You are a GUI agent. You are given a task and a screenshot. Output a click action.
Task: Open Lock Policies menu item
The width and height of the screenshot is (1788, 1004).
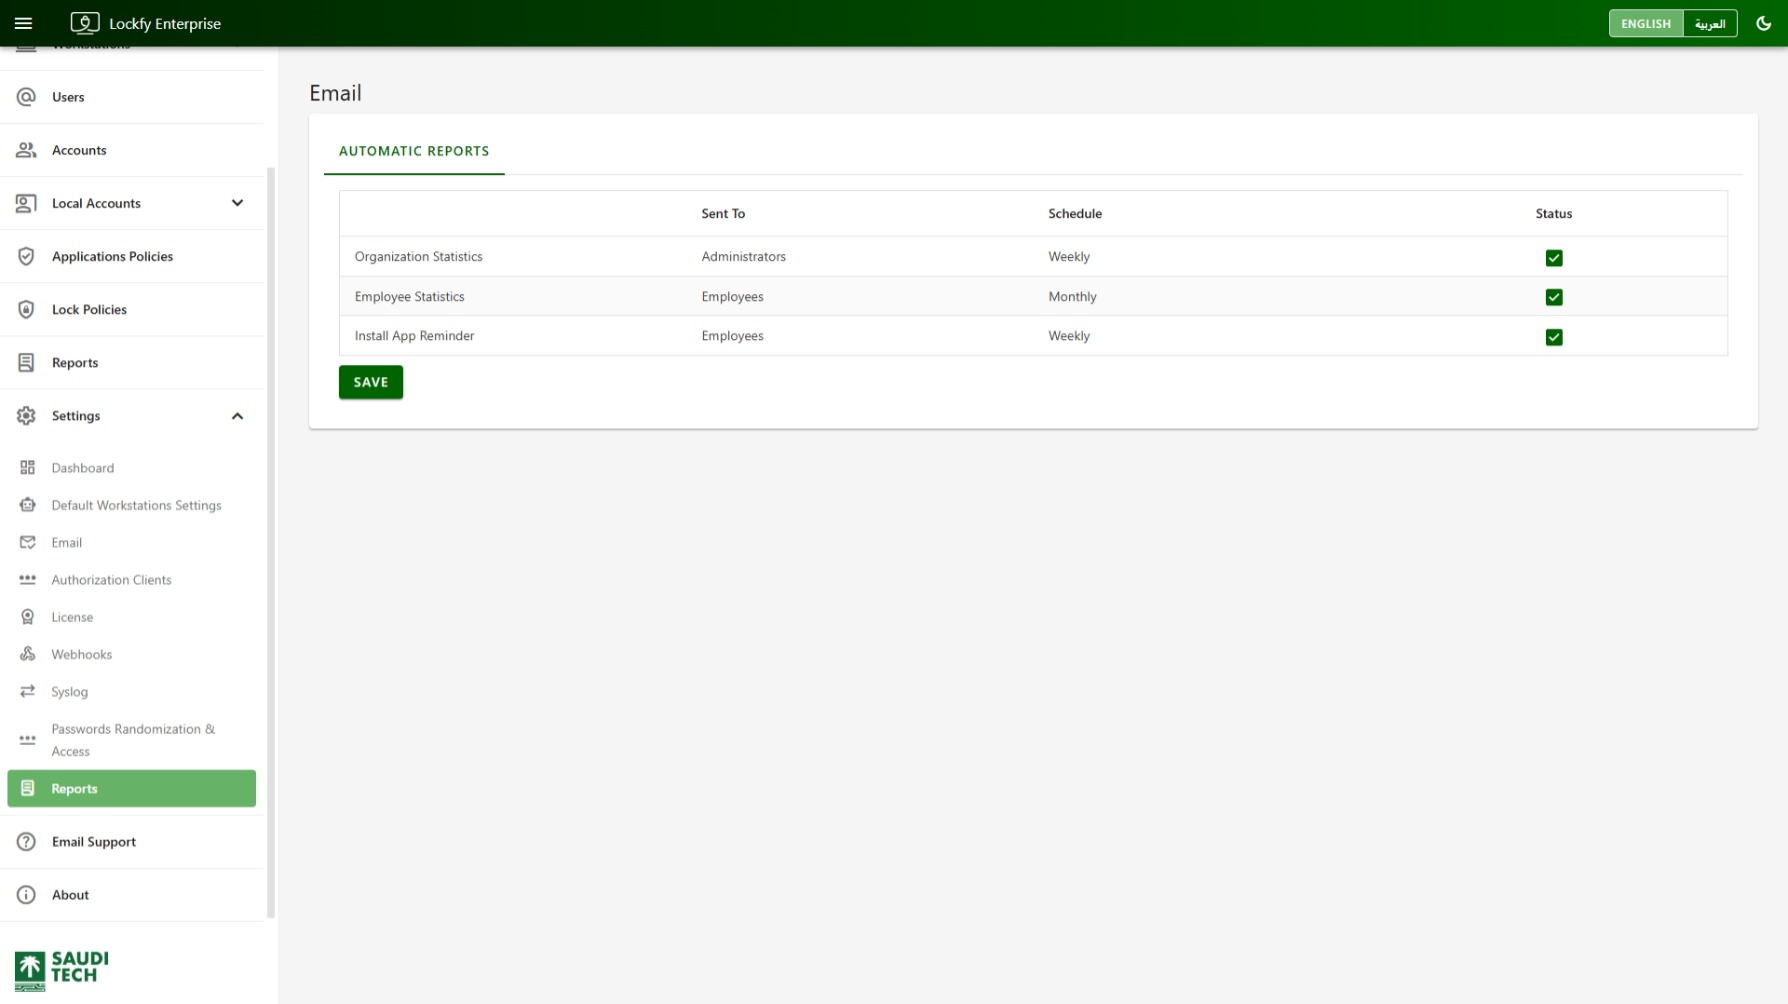pos(132,309)
